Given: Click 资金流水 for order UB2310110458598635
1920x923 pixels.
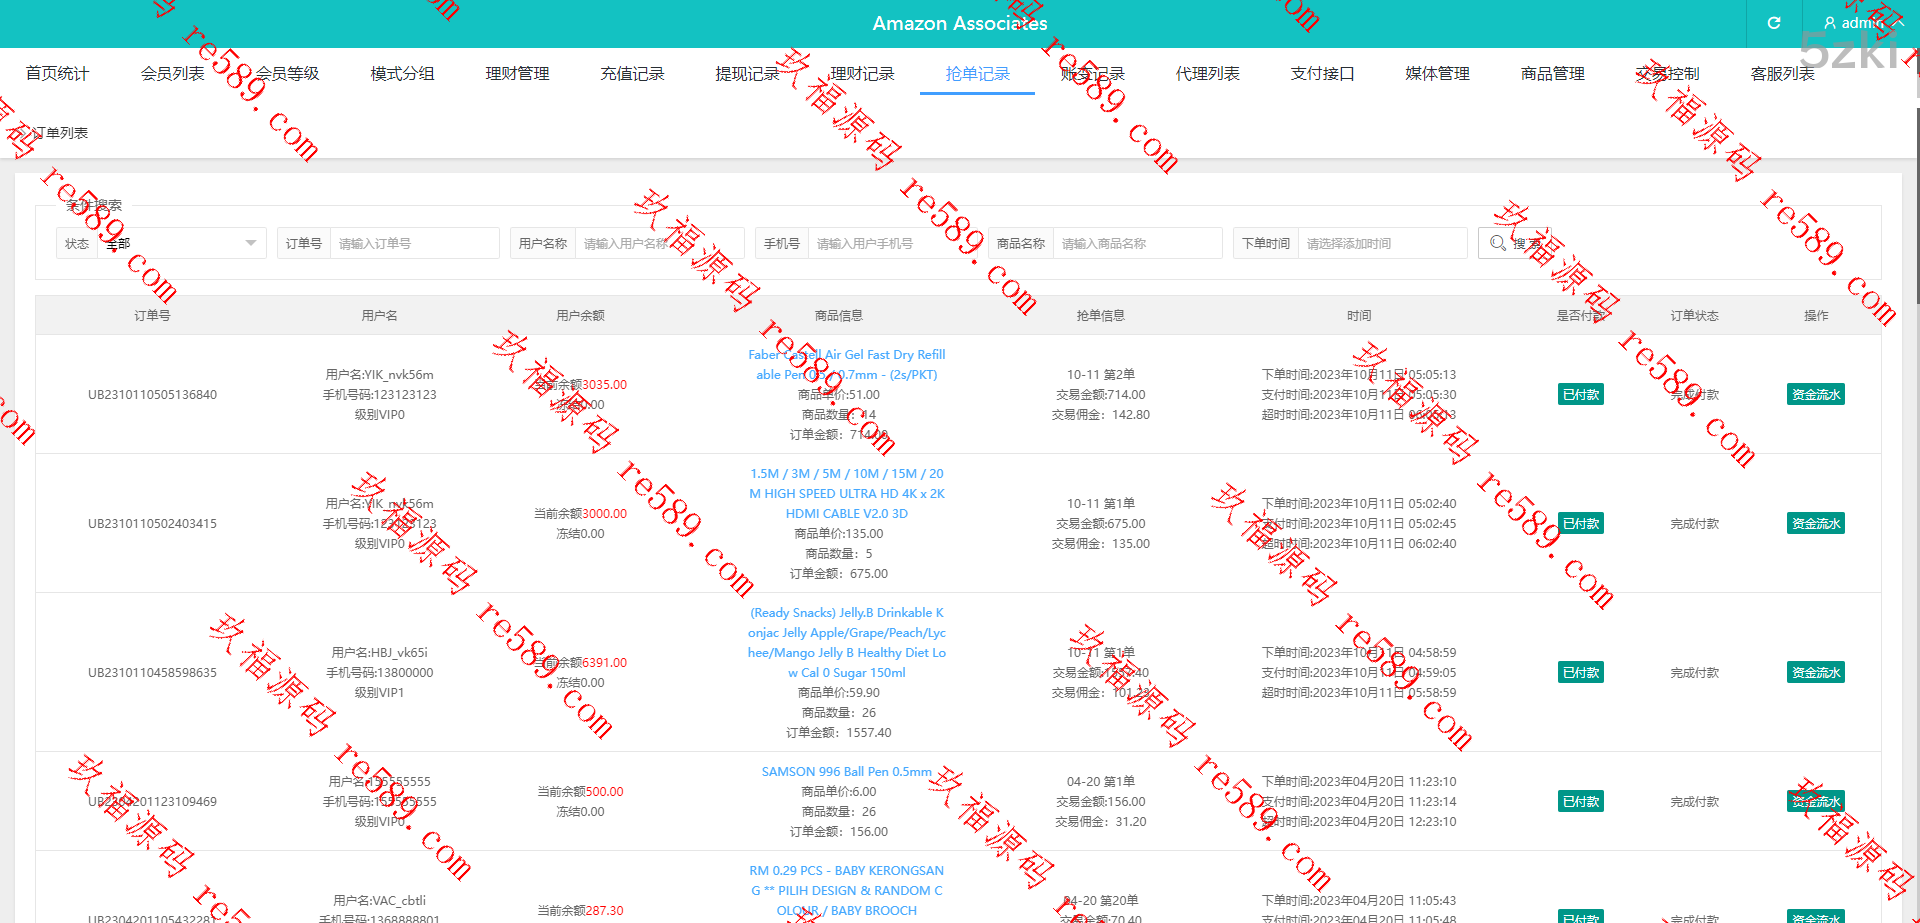Looking at the screenshot, I should coord(1815,672).
